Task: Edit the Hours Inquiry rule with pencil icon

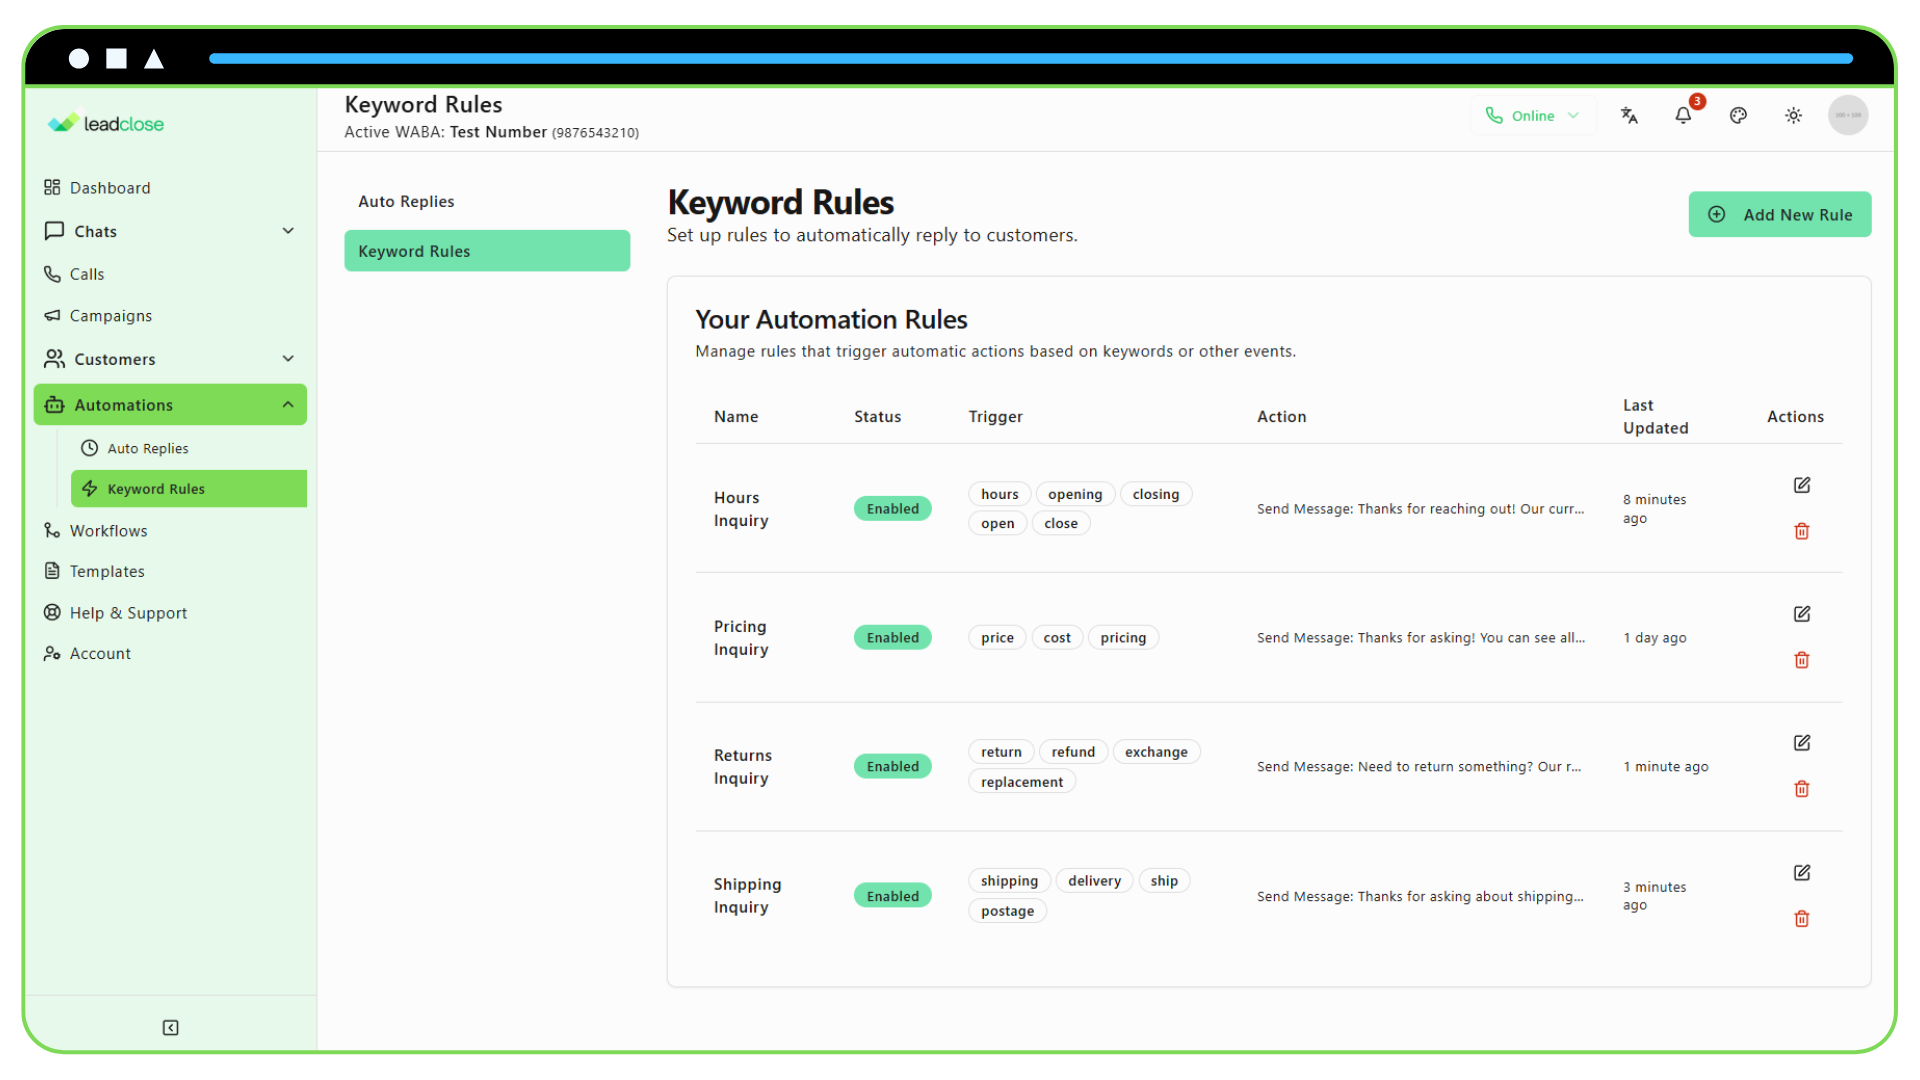Action: click(x=1802, y=485)
